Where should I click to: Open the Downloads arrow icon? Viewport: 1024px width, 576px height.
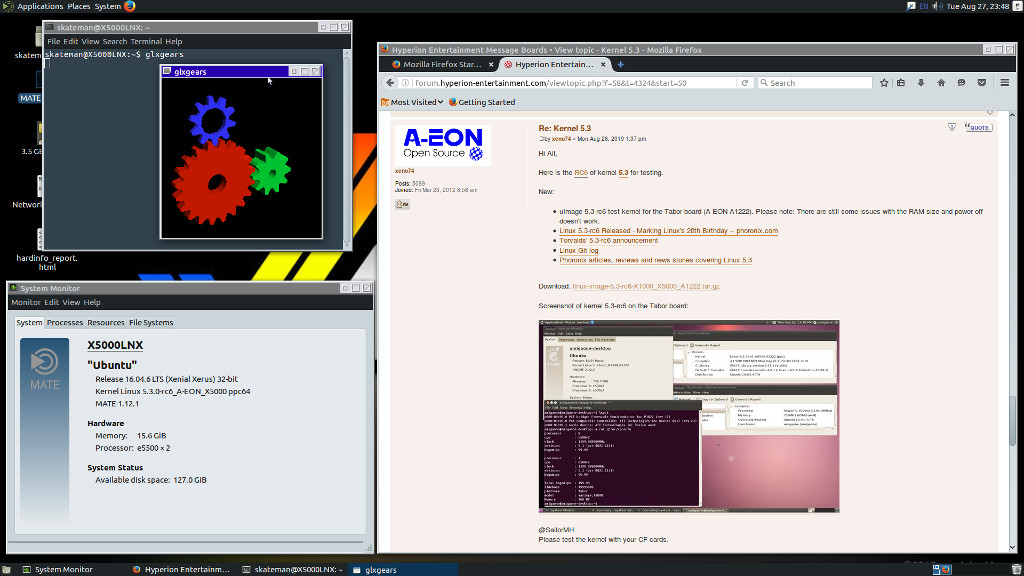pos(921,83)
